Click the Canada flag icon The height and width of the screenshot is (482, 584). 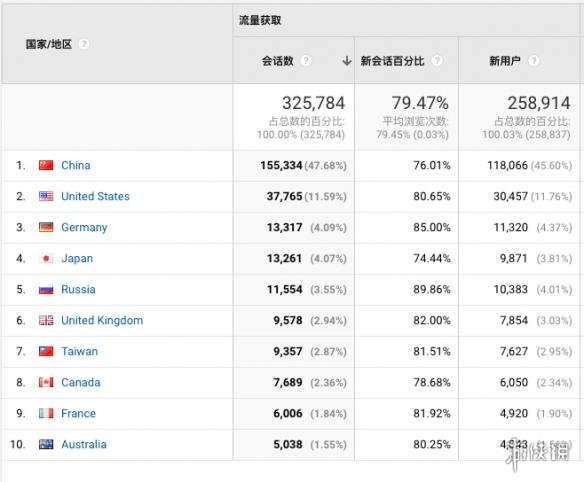(46, 382)
